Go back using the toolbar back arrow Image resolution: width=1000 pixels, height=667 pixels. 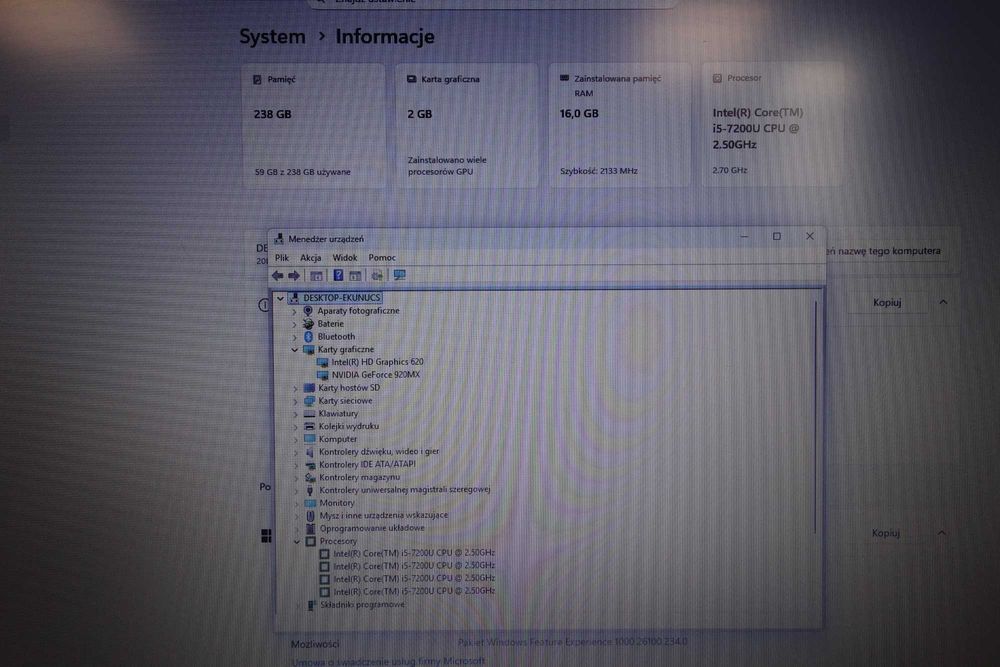(277, 275)
